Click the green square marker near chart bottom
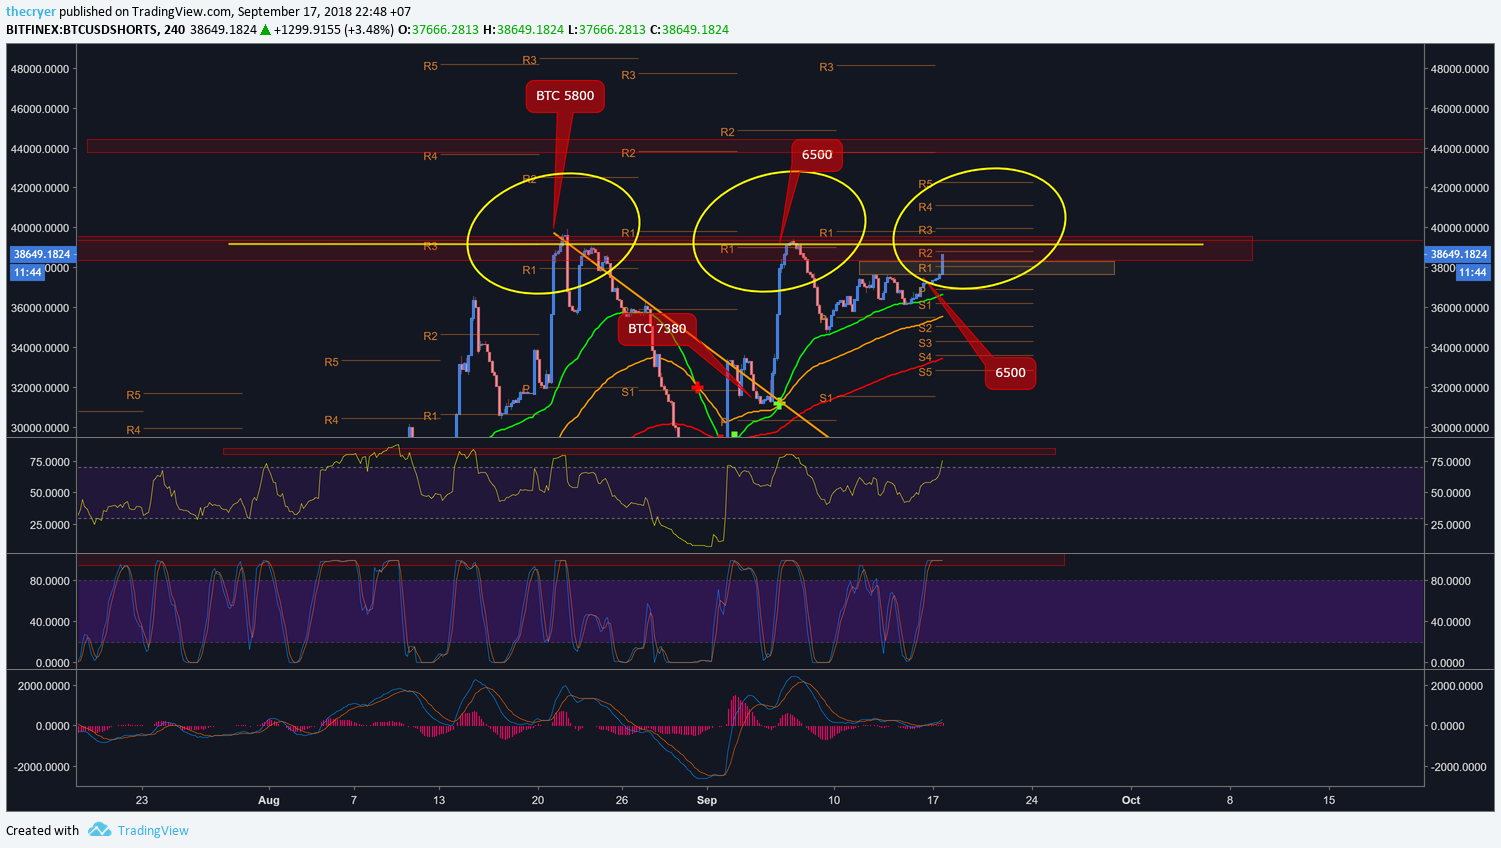Viewport: 1501px width, 848px height. point(735,434)
